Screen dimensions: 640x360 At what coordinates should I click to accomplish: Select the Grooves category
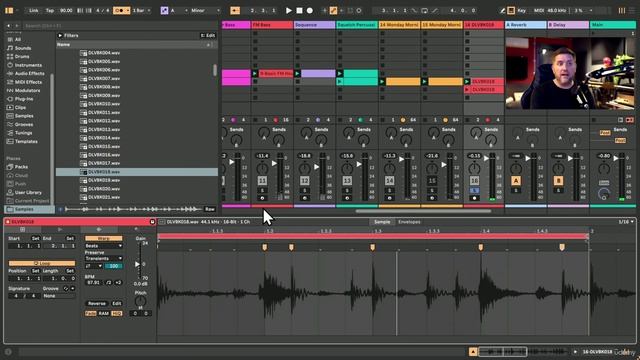pos(24,124)
